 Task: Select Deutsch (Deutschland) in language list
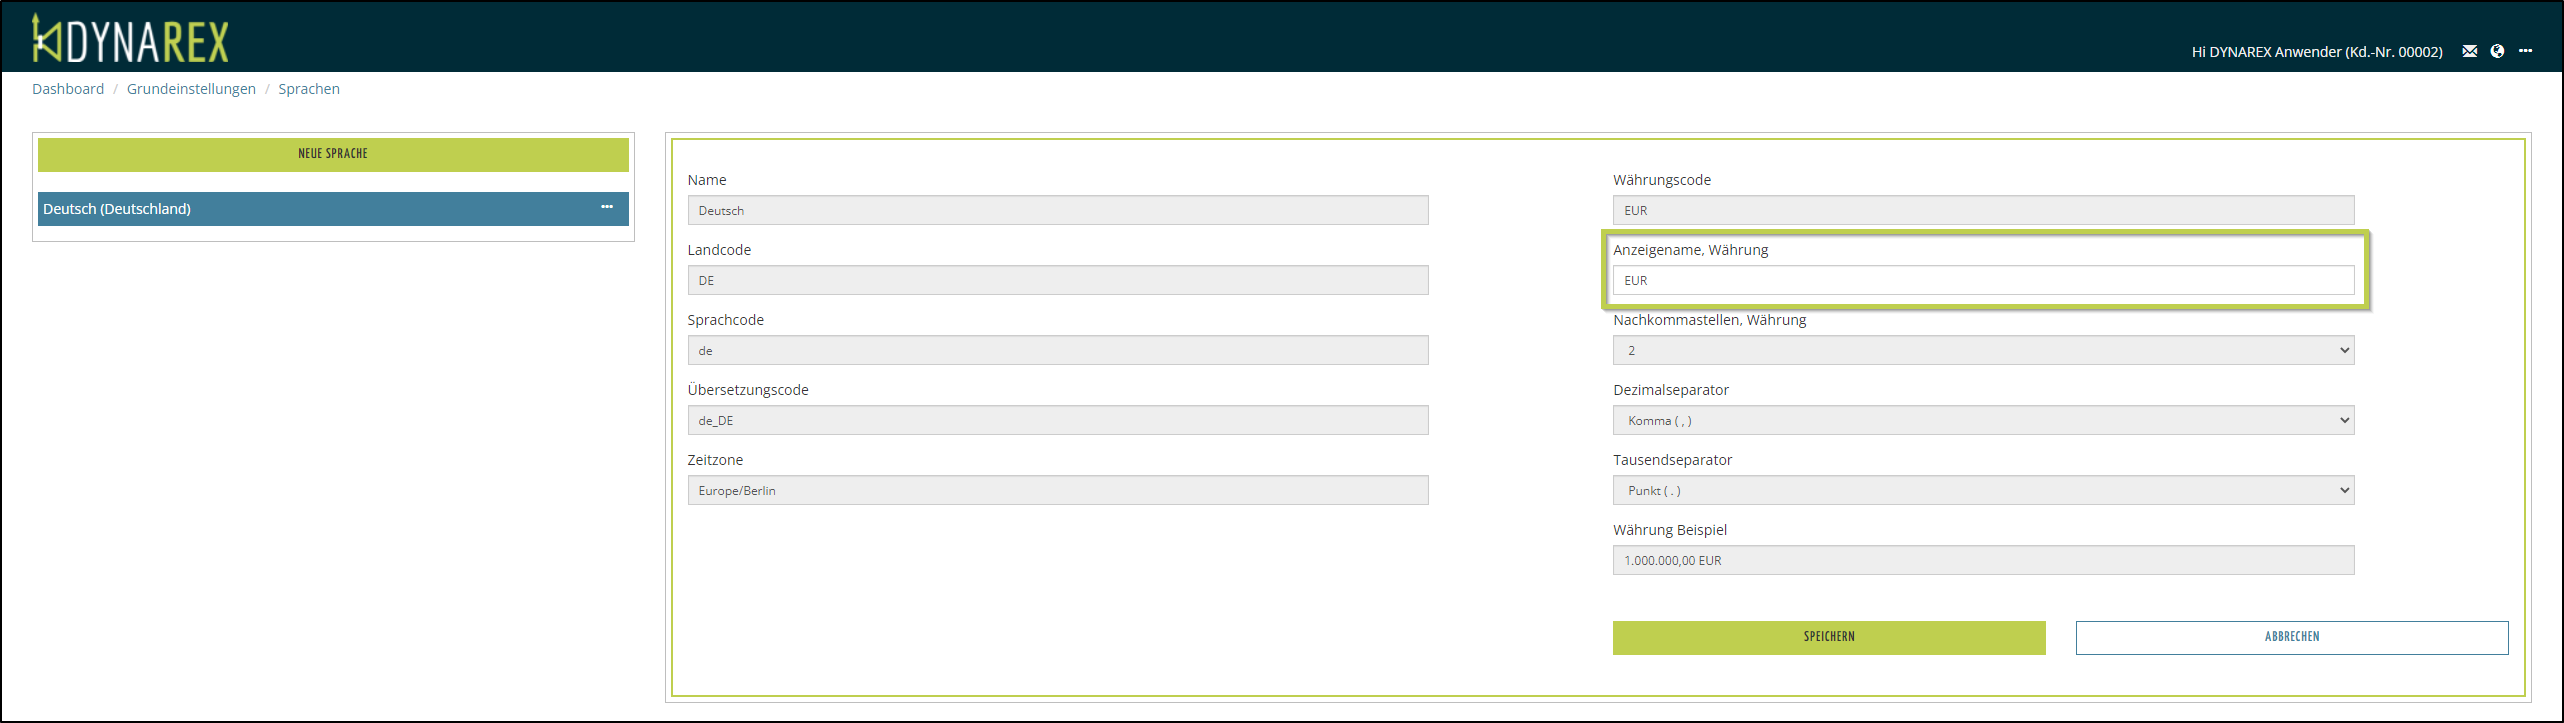tap(300, 209)
